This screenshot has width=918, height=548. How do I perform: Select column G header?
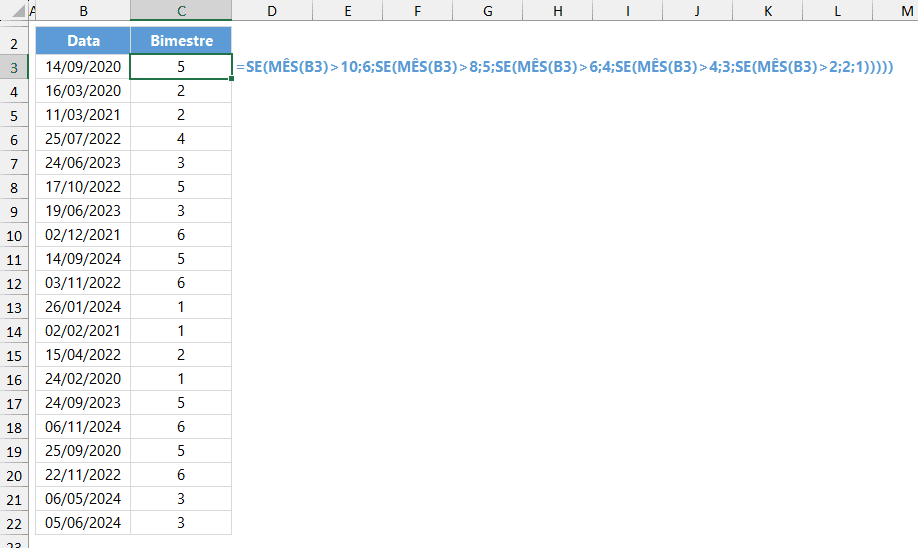[x=487, y=11]
